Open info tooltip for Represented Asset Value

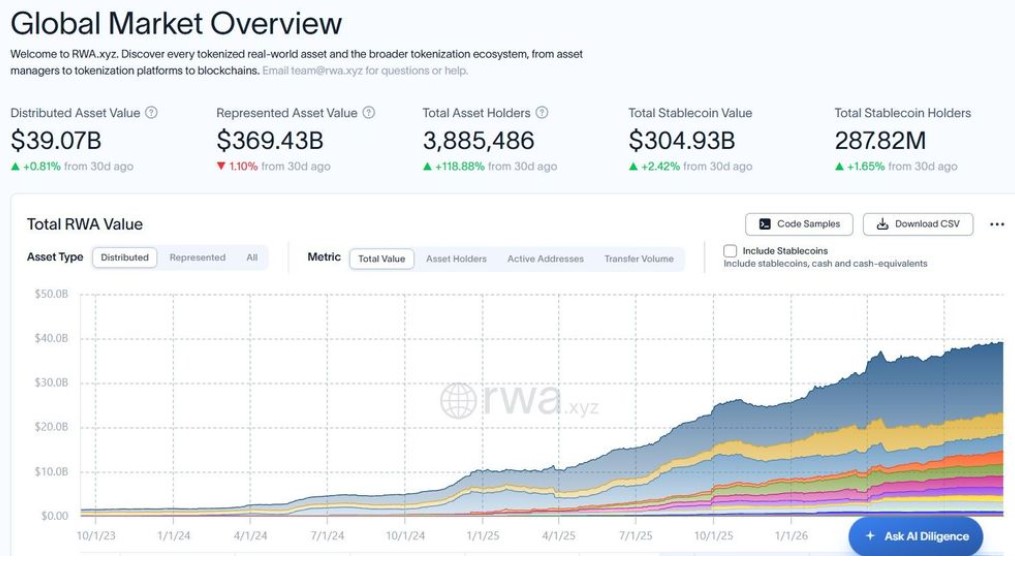click(368, 113)
